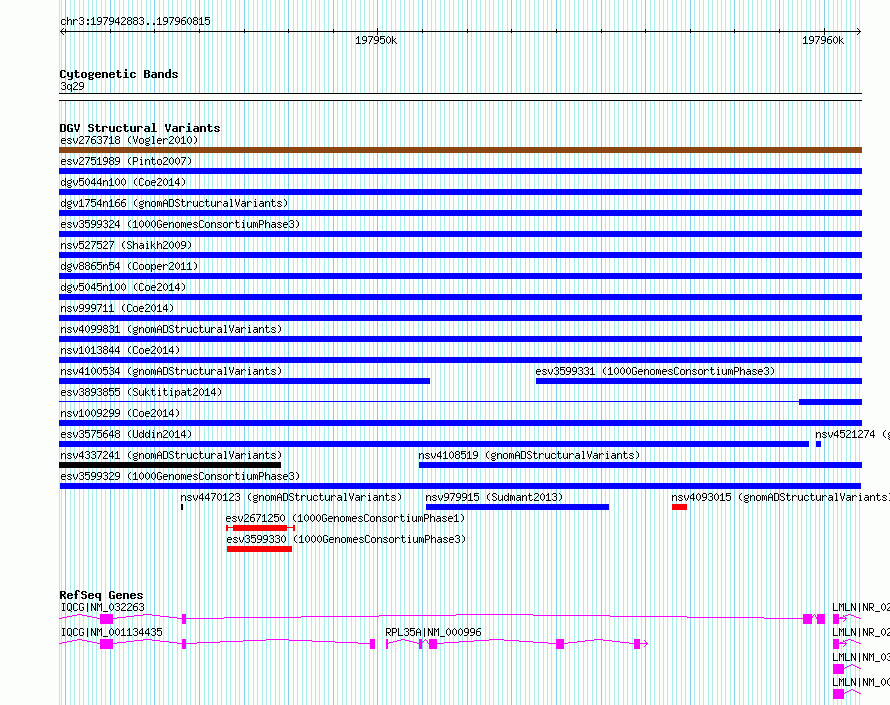Select nsv4093015 gnomAD variant label
The width and height of the screenshot is (890, 705).
pos(780,497)
